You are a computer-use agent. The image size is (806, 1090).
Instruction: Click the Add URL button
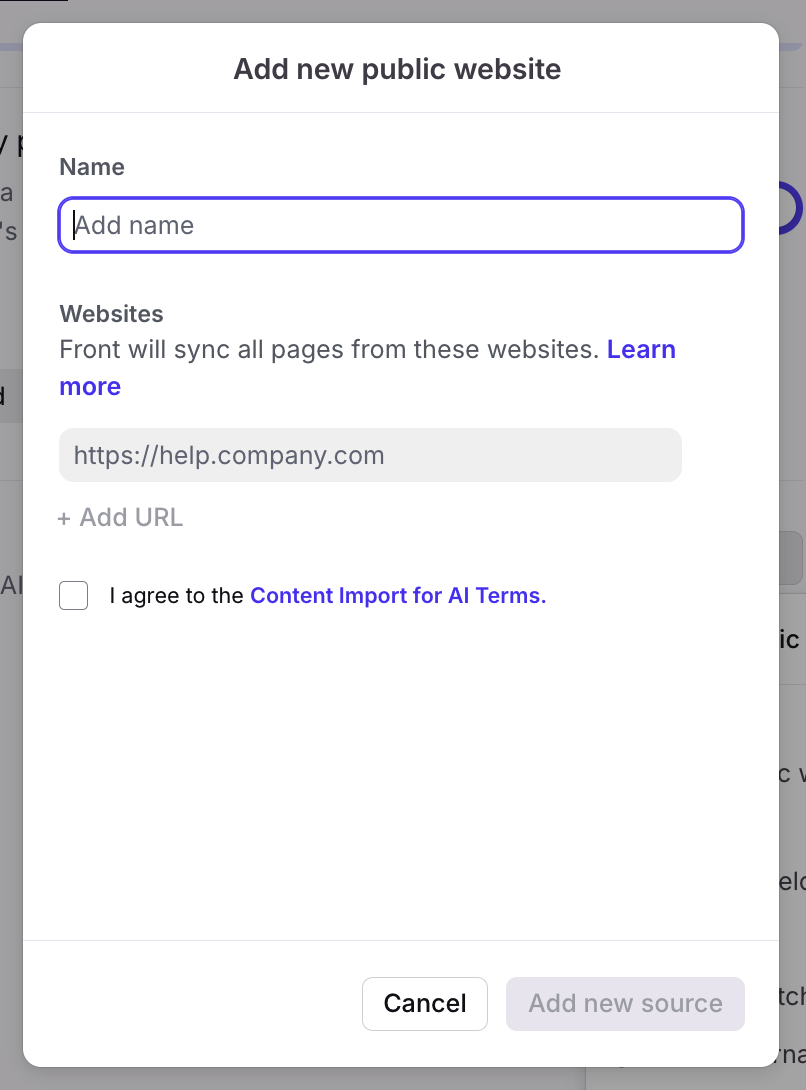(x=130, y=517)
